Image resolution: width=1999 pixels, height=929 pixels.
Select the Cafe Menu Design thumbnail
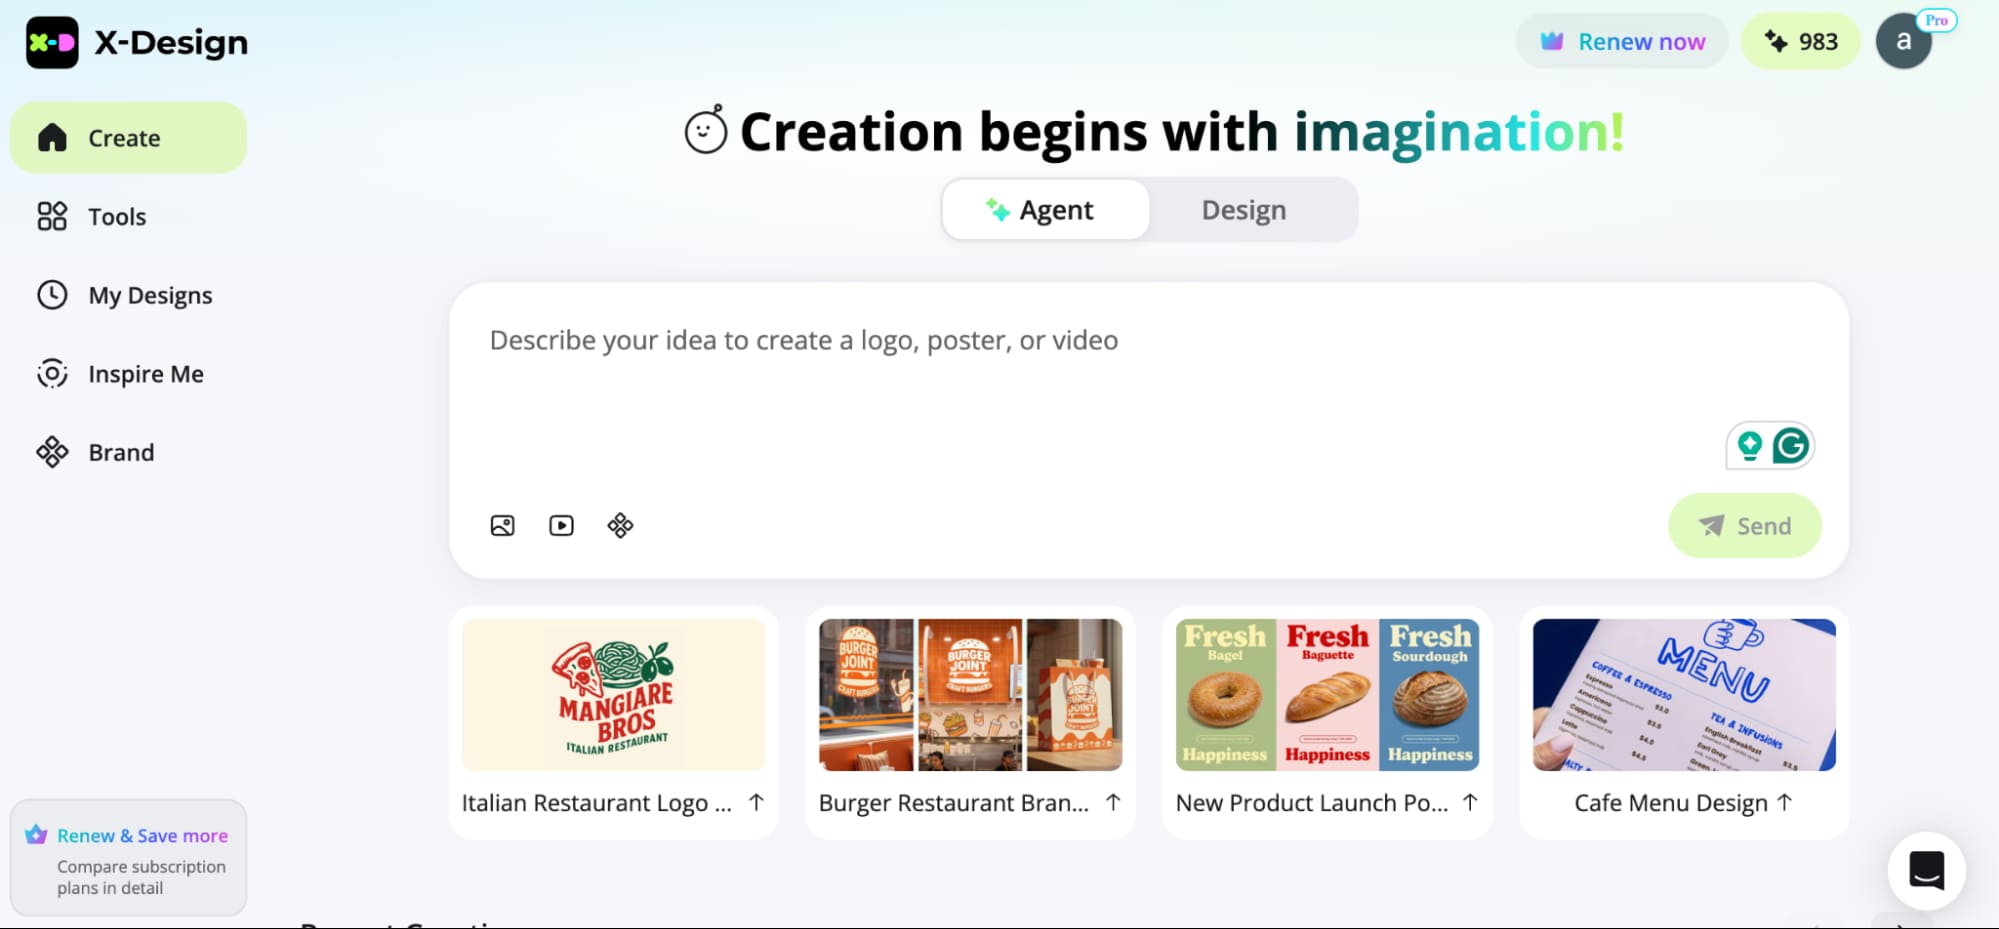1683,695
